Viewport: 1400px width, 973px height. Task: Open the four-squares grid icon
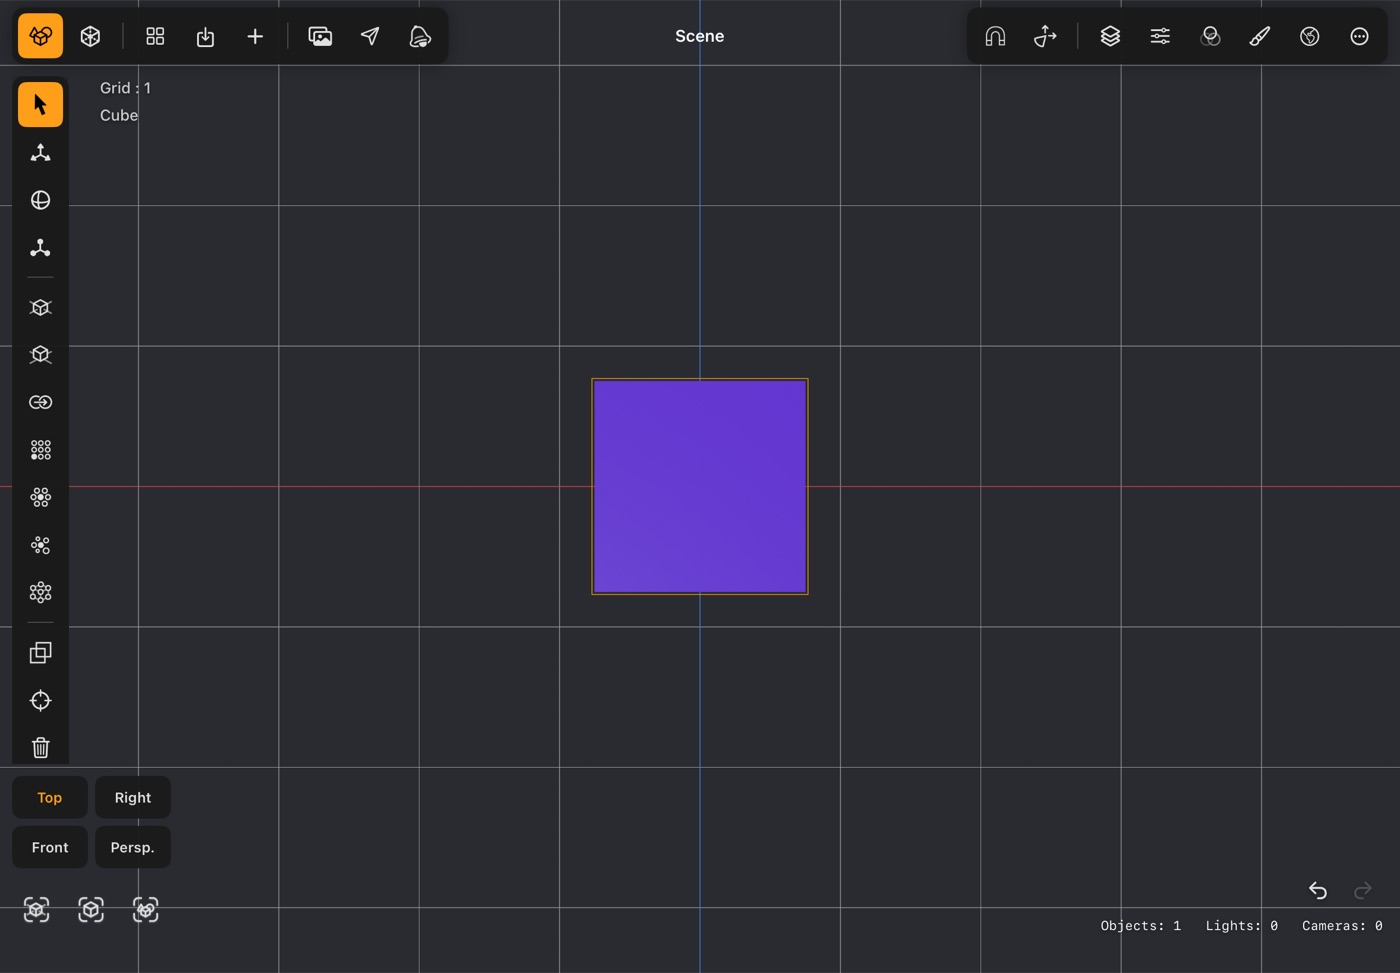155,36
